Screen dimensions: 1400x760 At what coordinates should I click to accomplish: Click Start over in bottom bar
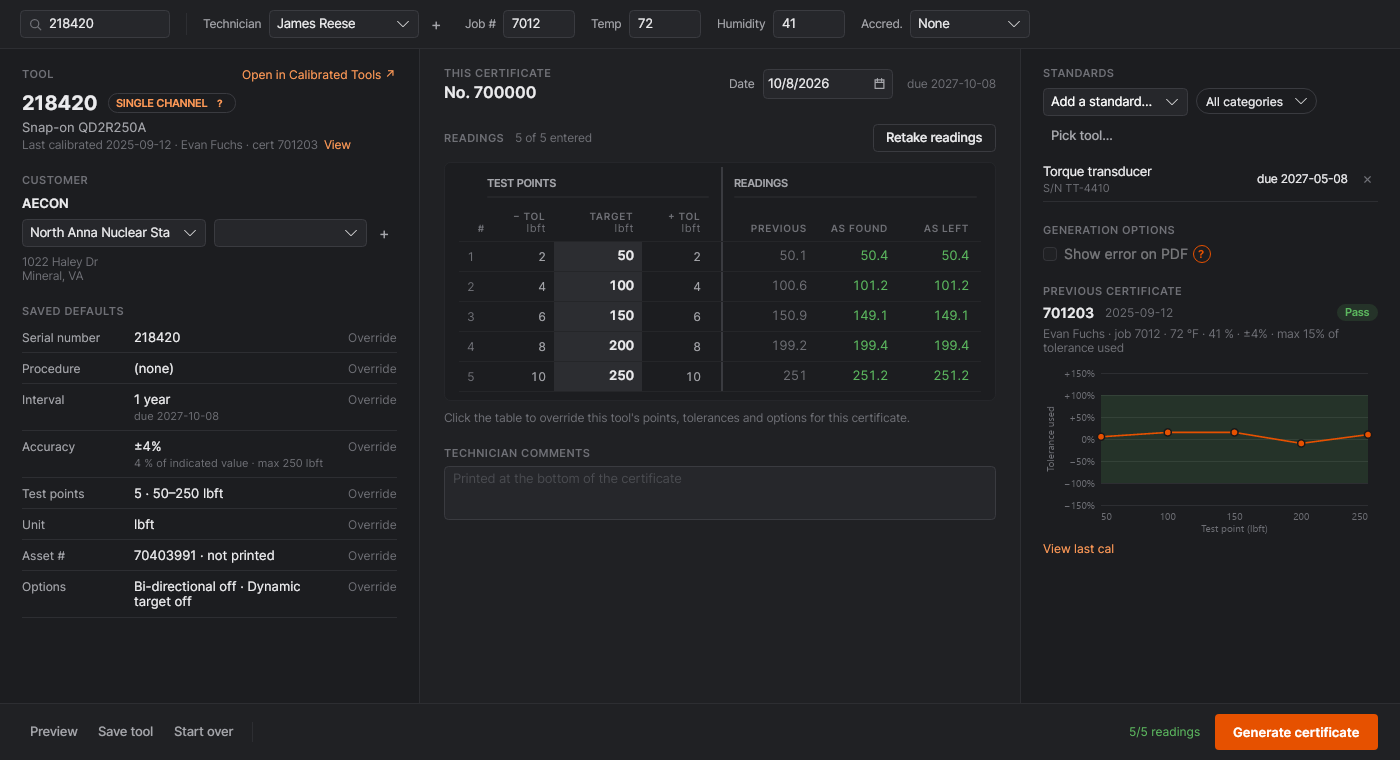[x=204, y=731]
